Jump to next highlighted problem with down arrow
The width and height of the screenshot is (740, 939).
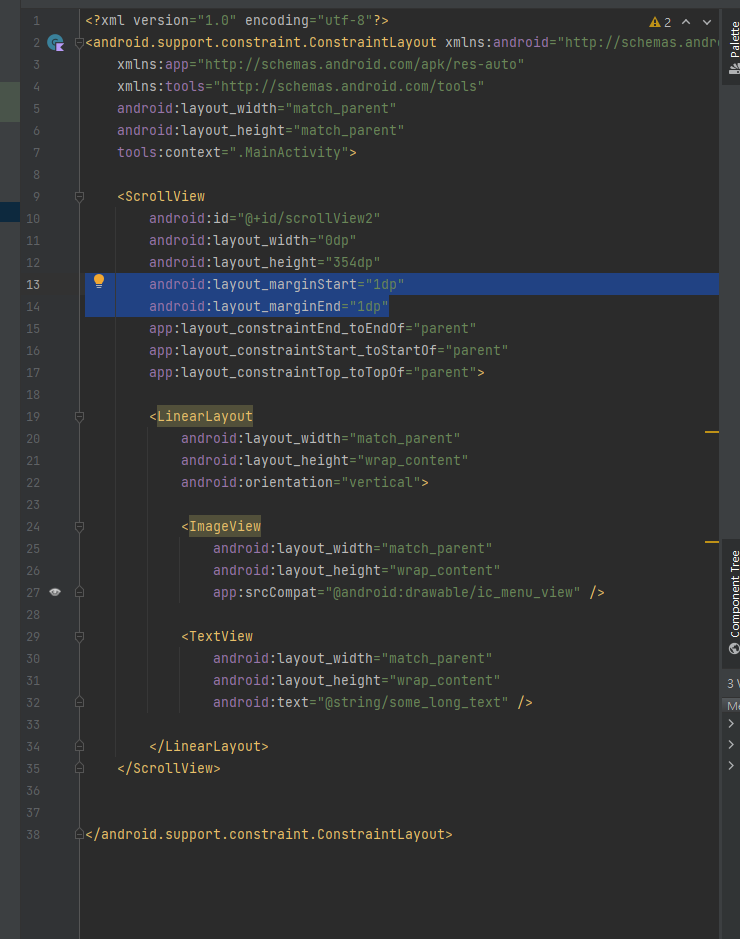point(707,22)
